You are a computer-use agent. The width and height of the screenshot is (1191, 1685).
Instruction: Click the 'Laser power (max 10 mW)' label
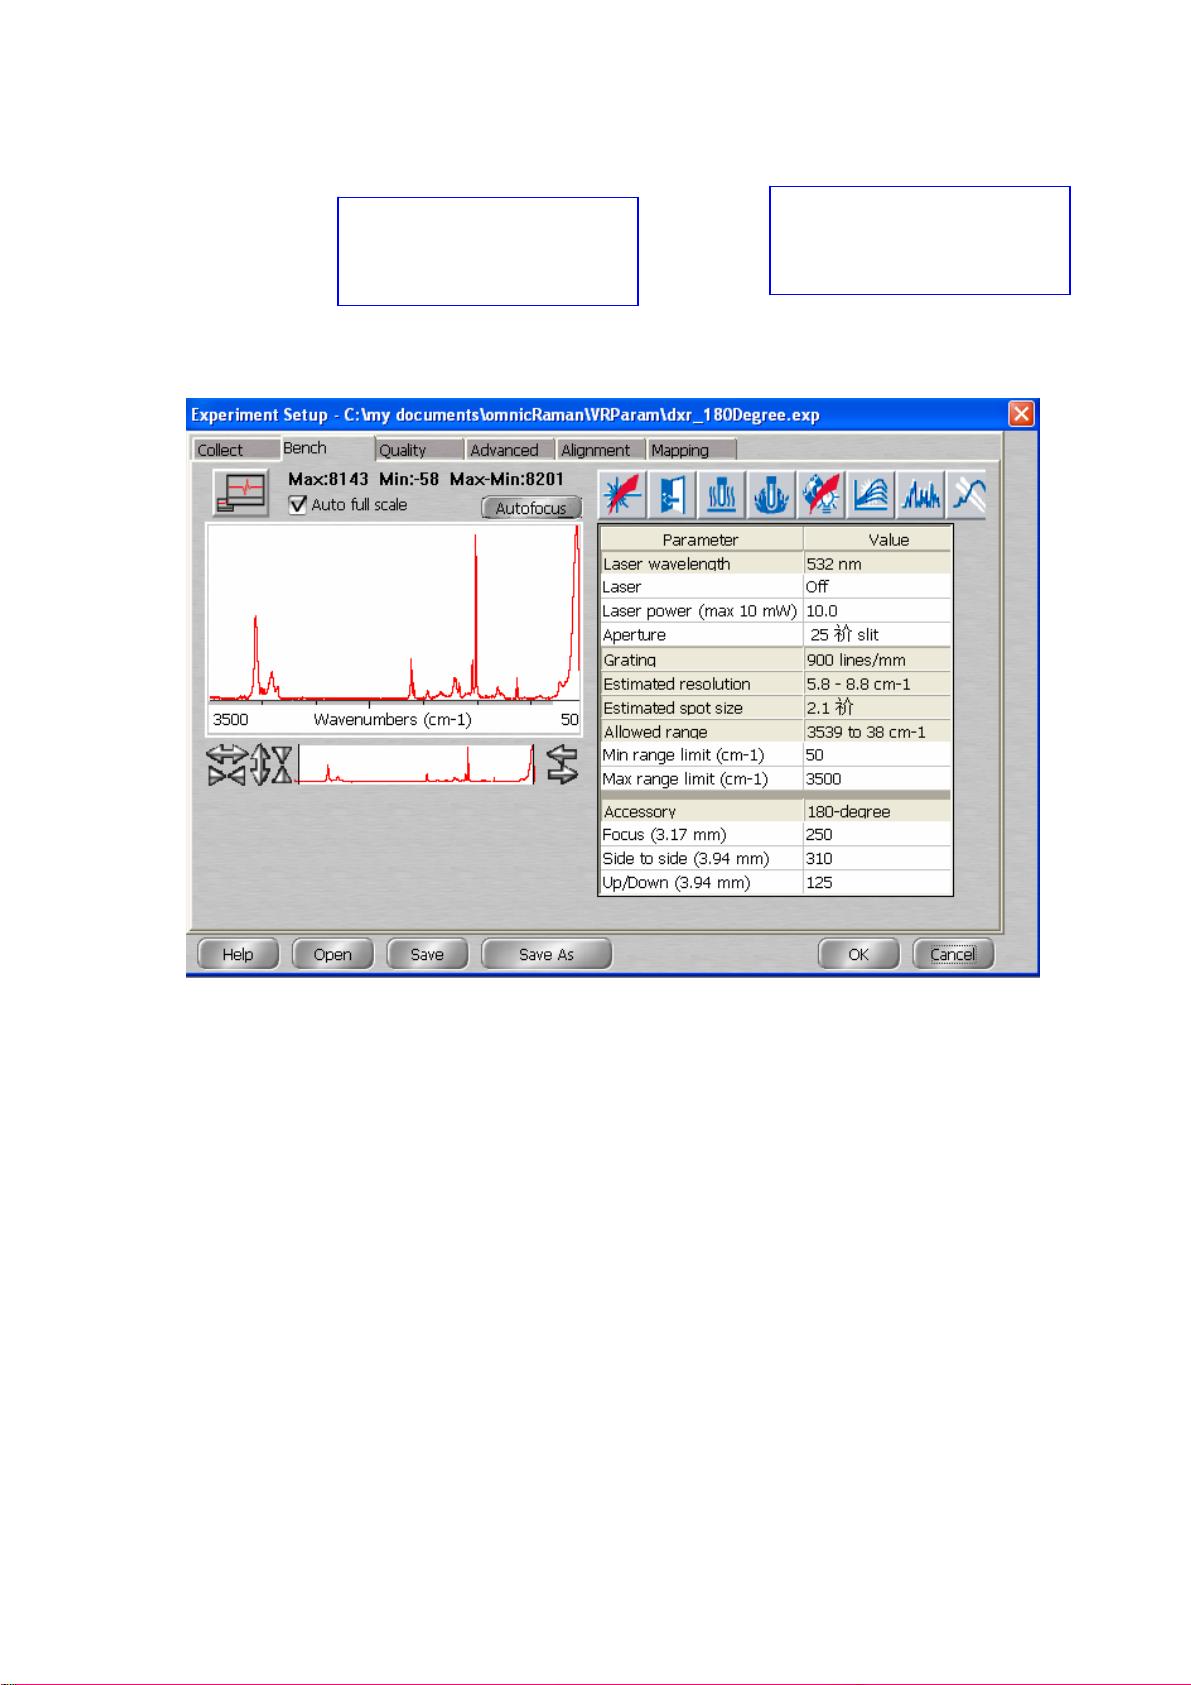699,611
